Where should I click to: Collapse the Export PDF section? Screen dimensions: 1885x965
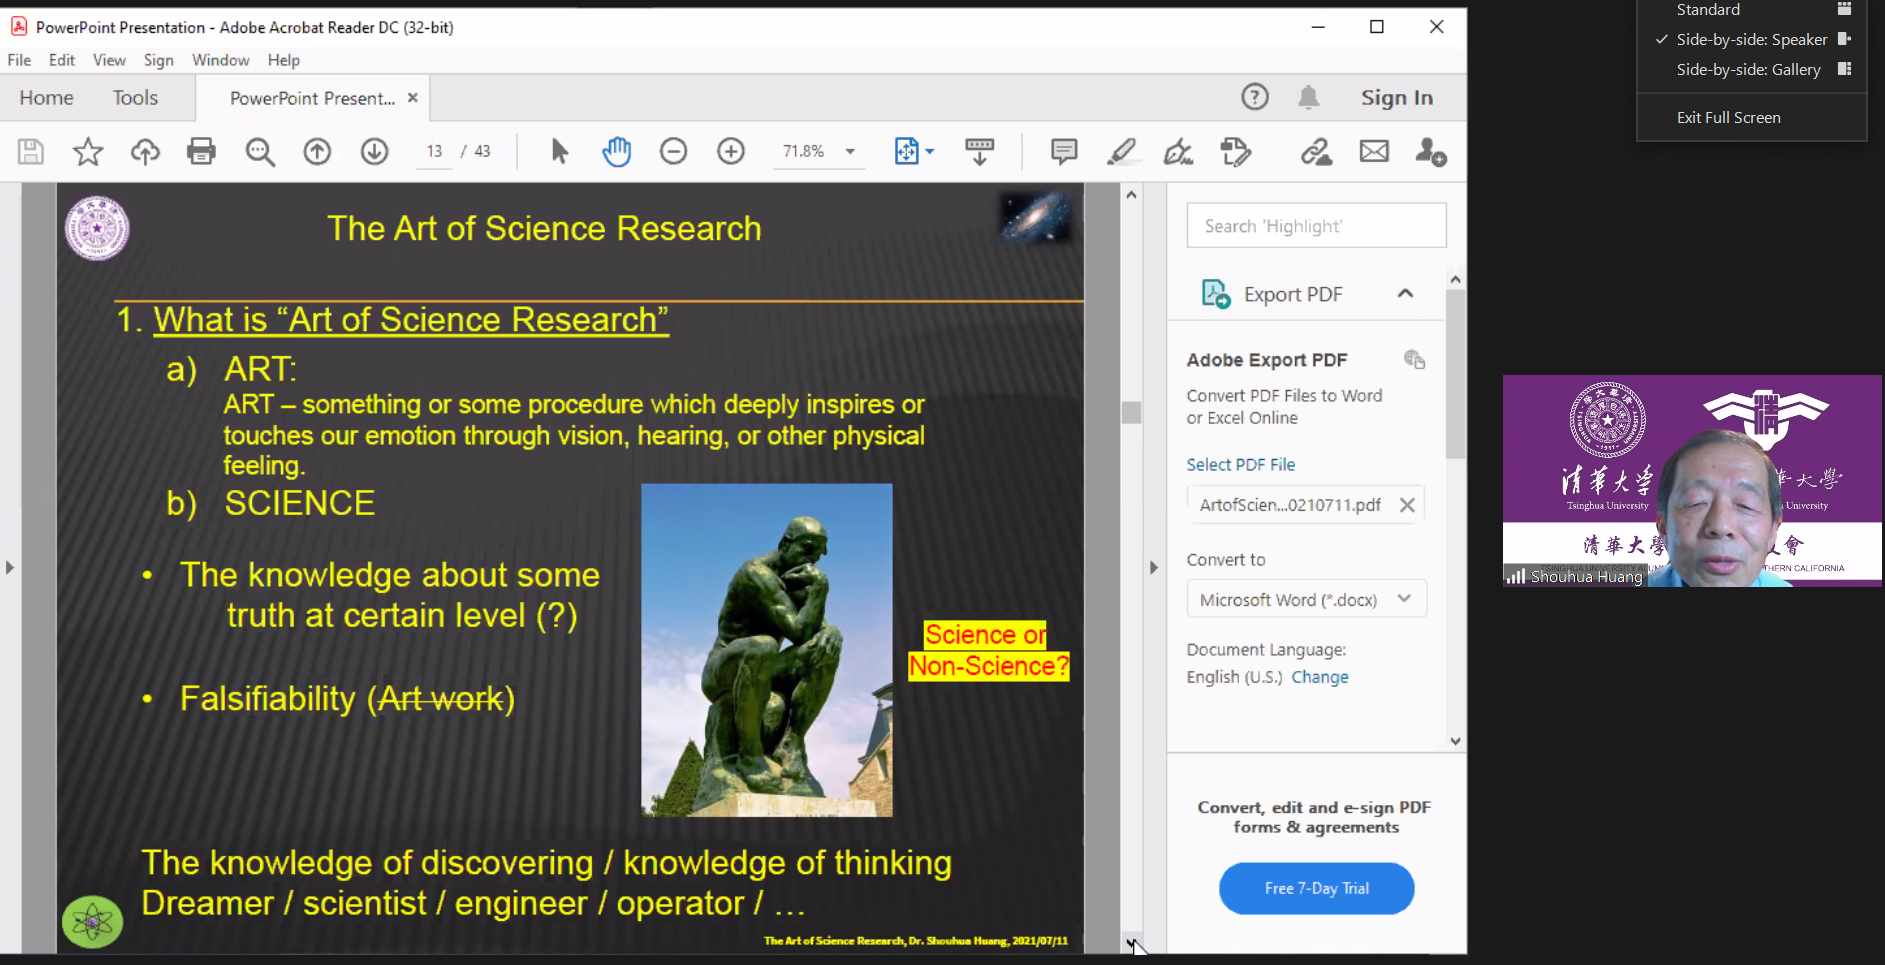(1405, 294)
